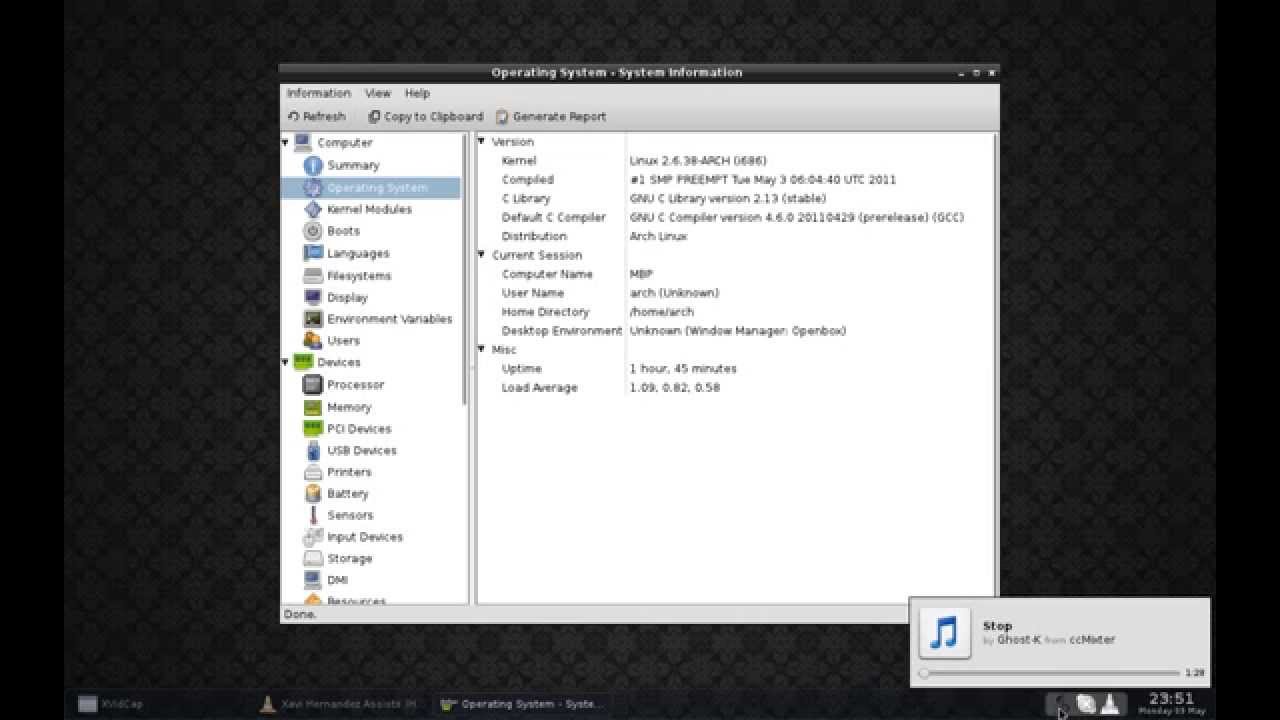This screenshot has height=720, width=1280.
Task: Select the Display monitor icon
Action: click(x=313, y=297)
